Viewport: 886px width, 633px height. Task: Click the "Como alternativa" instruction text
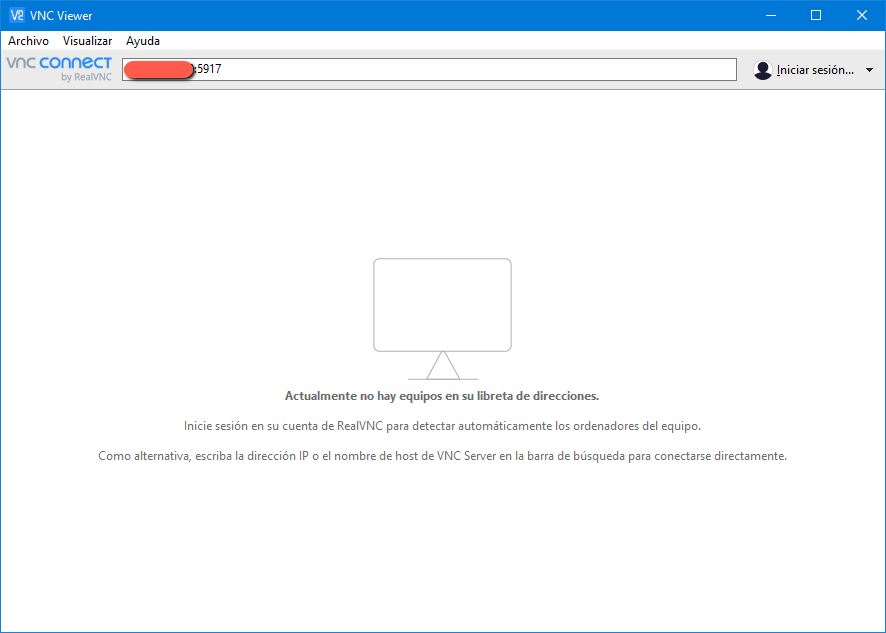click(x=442, y=456)
